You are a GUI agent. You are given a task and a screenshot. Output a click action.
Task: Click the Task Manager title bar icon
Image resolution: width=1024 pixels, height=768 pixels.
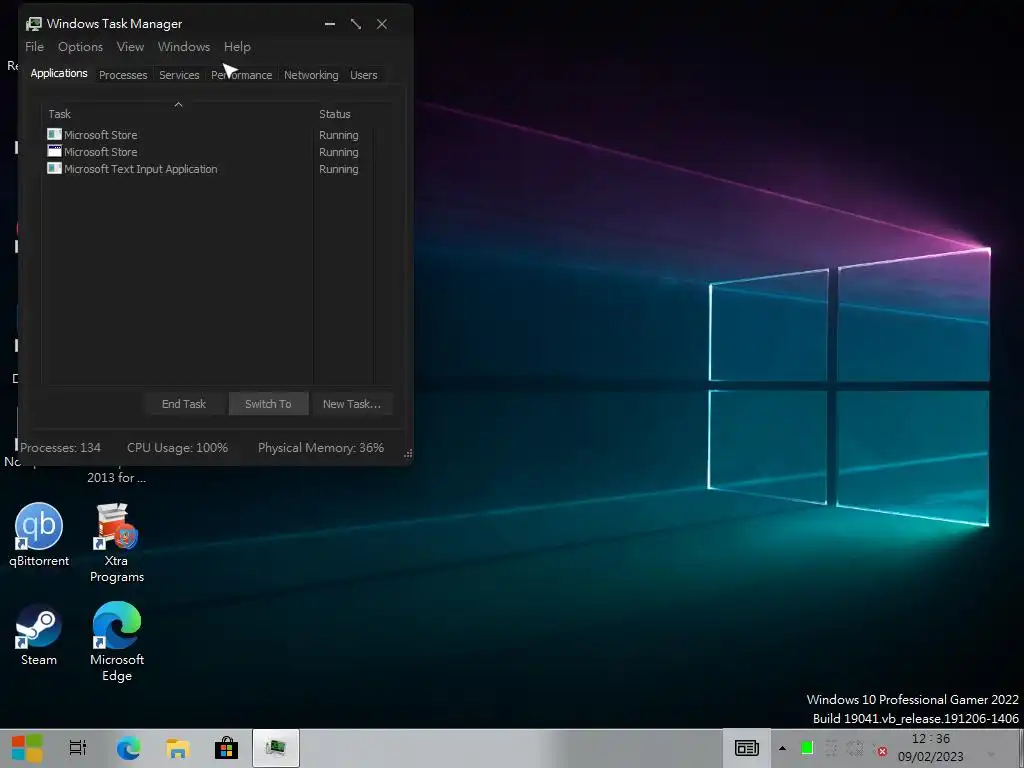point(34,24)
